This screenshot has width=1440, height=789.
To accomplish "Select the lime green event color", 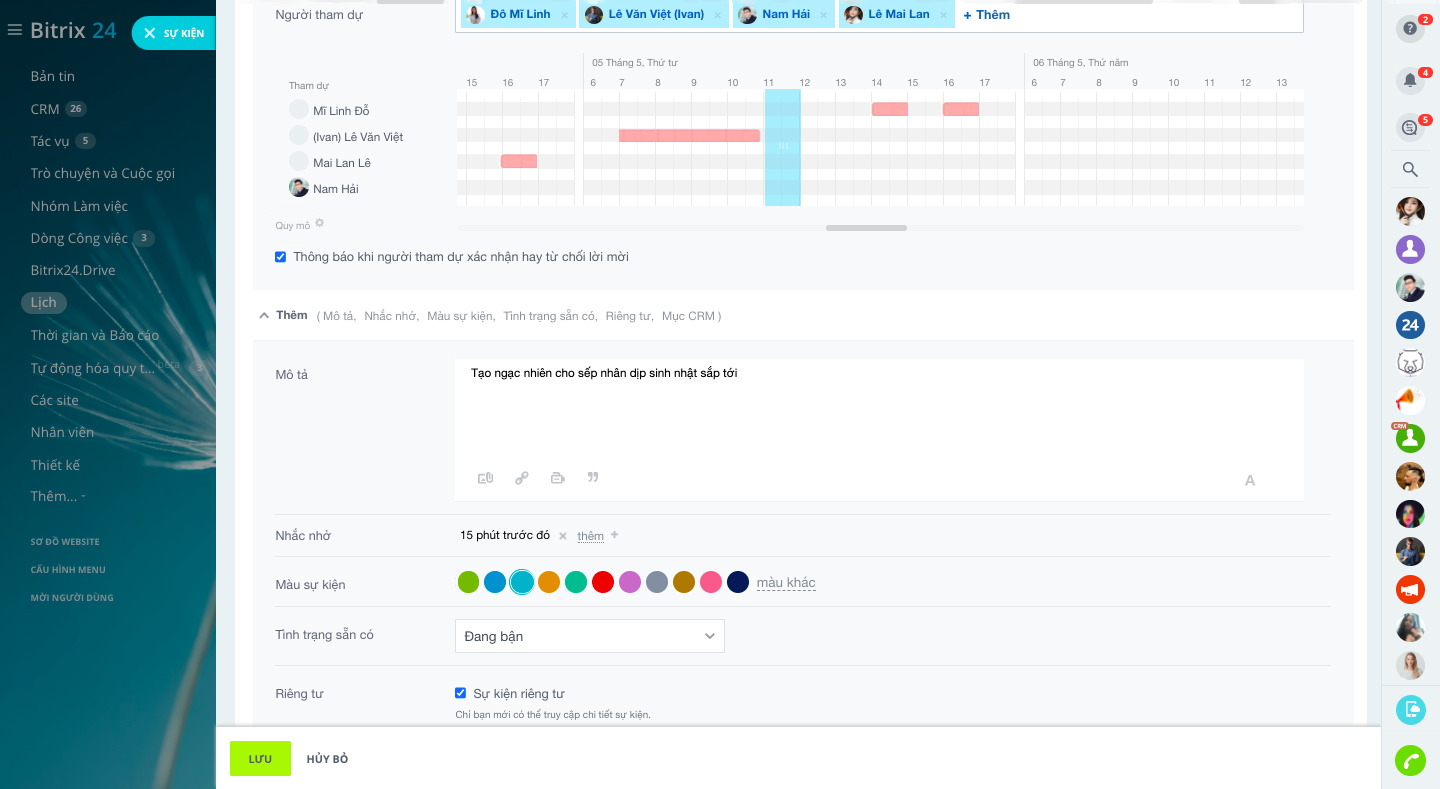I will pos(468,582).
